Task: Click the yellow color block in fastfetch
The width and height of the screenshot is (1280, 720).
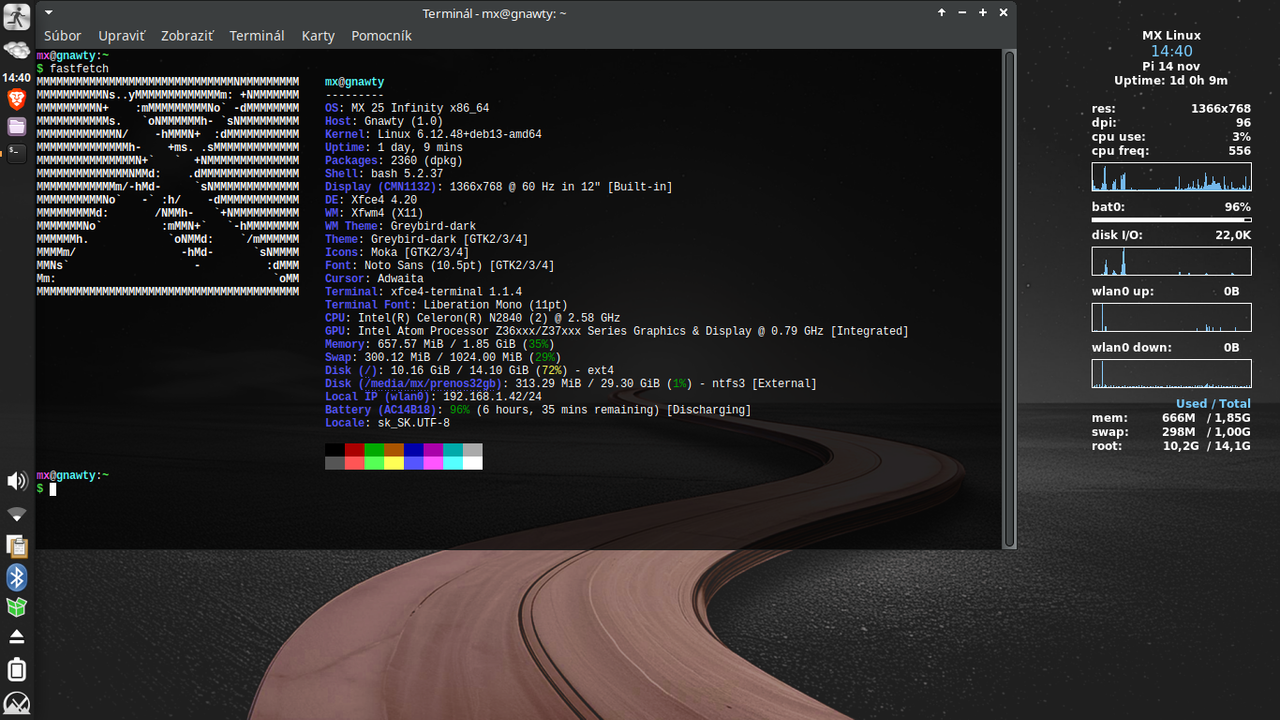Action: pos(394,463)
